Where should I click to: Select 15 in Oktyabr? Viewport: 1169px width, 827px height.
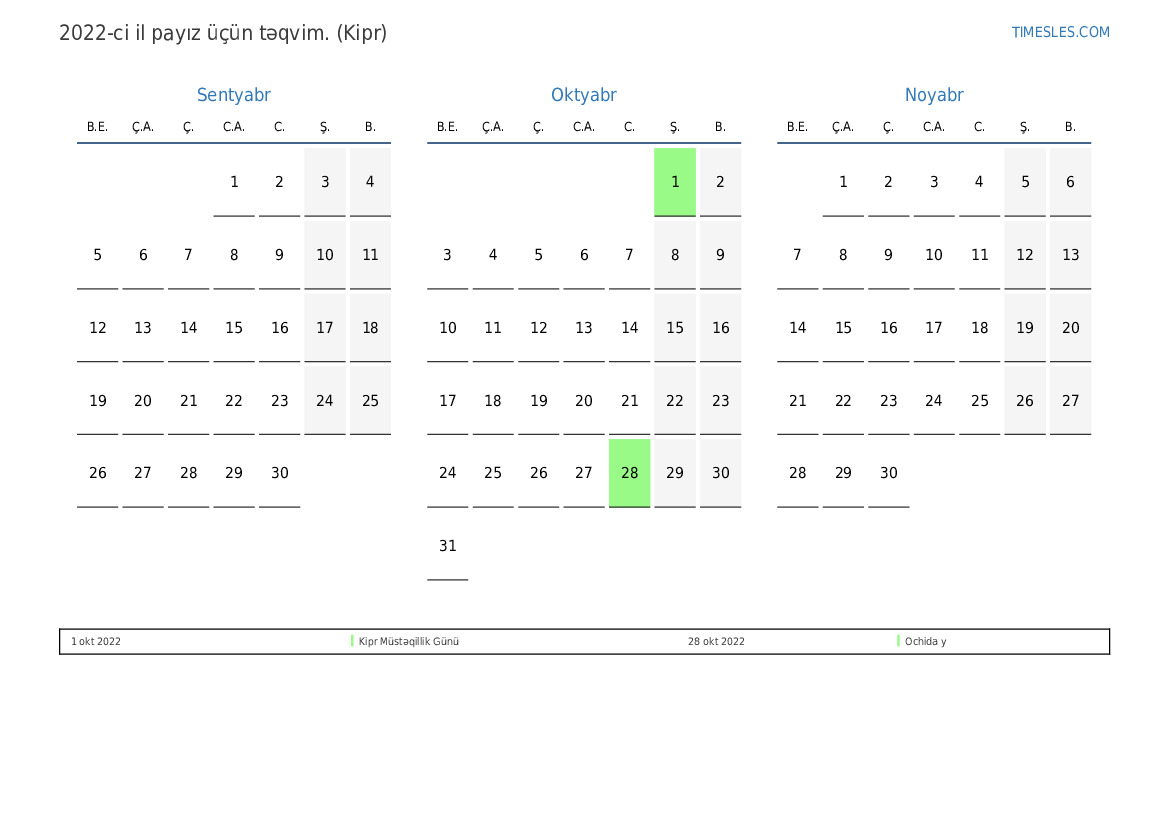675,328
